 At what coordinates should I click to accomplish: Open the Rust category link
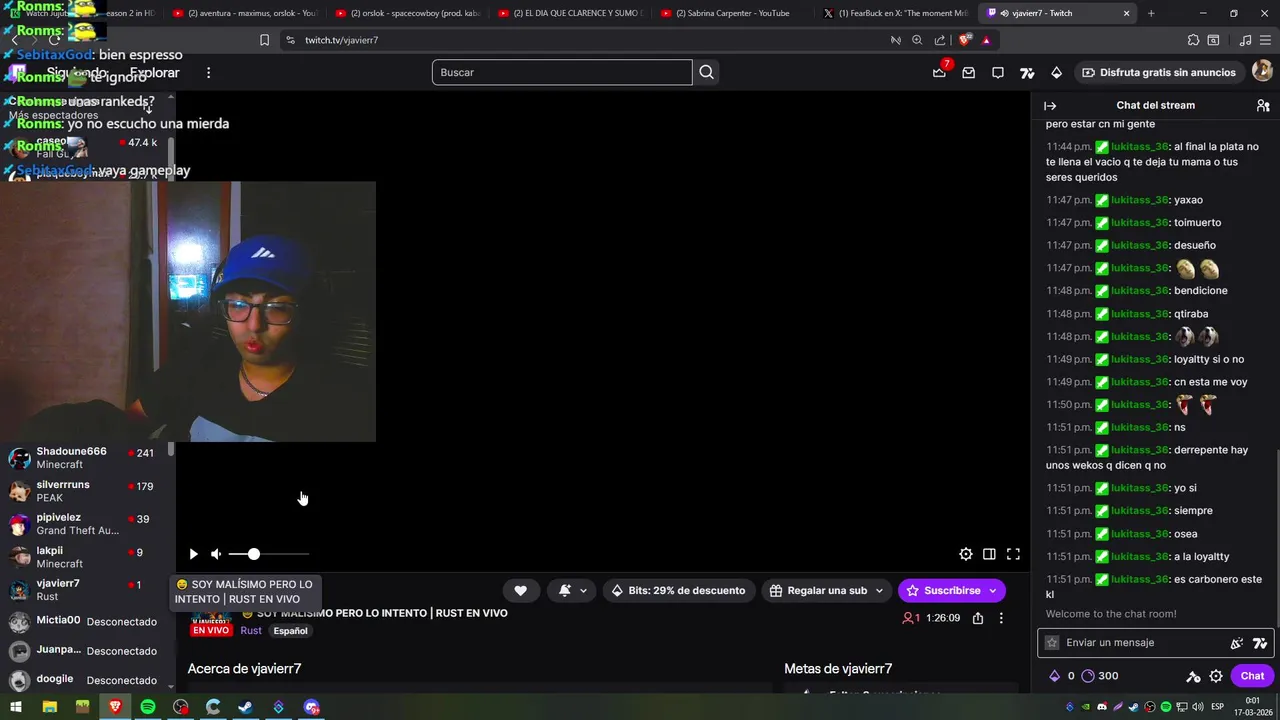[x=251, y=631]
